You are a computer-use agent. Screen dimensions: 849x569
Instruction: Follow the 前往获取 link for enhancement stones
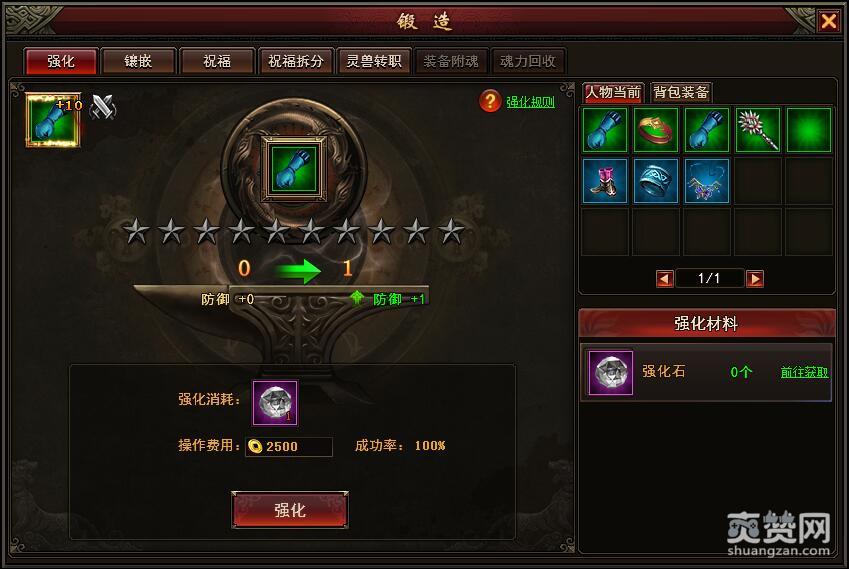pyautogui.click(x=804, y=372)
